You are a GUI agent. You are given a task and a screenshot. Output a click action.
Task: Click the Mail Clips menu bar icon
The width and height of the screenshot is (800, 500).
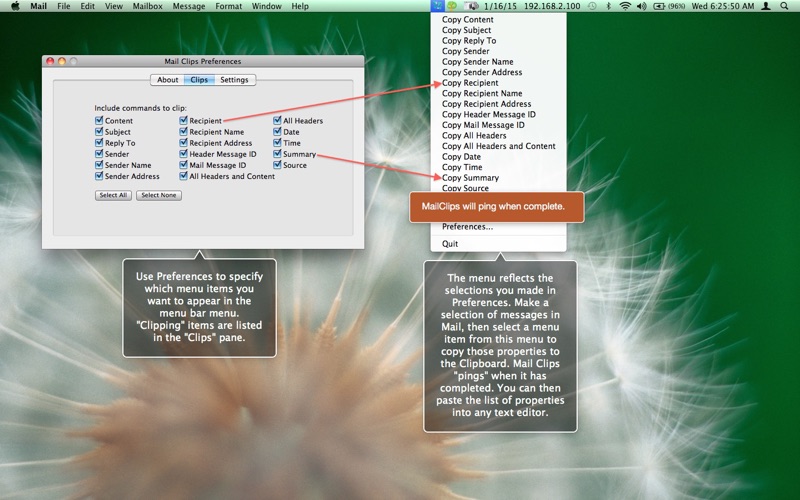(437, 6)
